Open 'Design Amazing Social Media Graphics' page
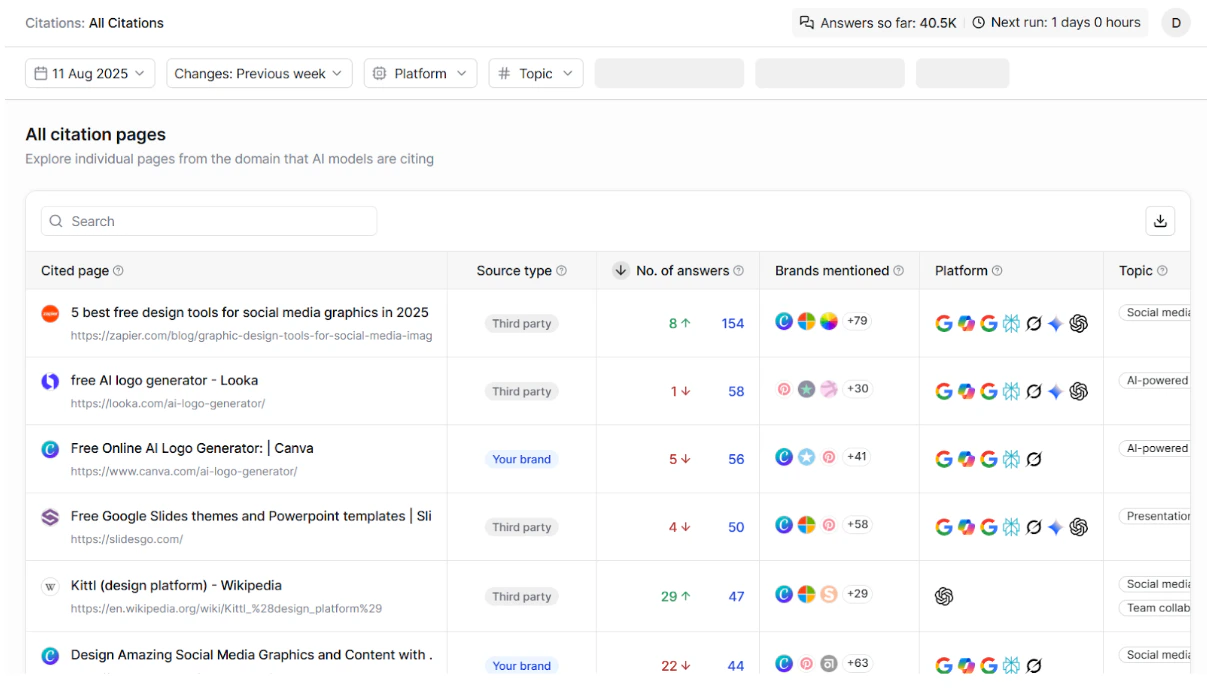Screen dimensions: 1207x688 click(x=251, y=655)
